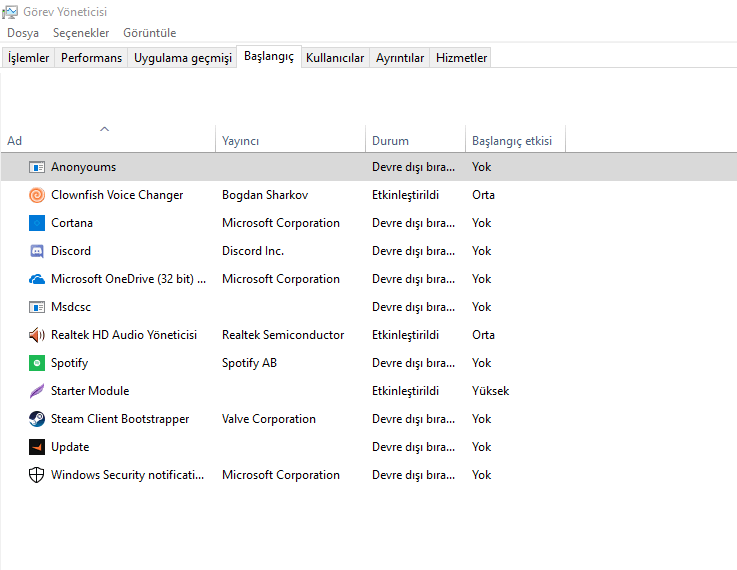This screenshot has width=737, height=570.
Task: Select the Clownfish Voice Changer name
Action: click(x=117, y=195)
